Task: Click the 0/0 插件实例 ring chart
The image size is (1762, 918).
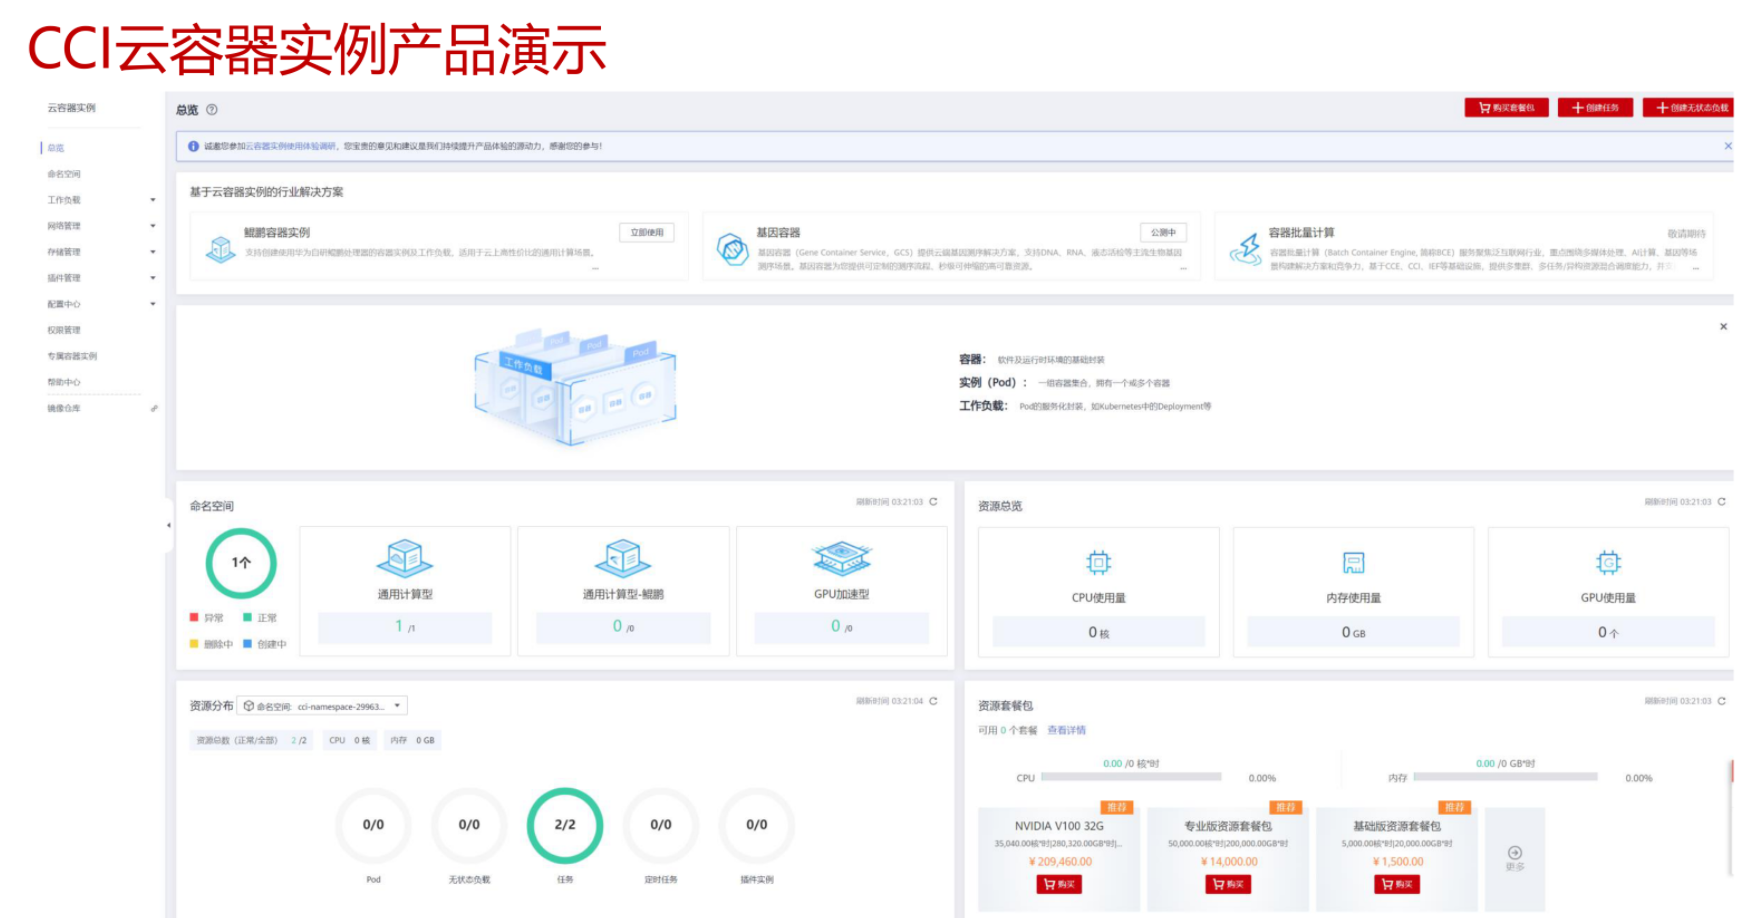Action: 757,825
